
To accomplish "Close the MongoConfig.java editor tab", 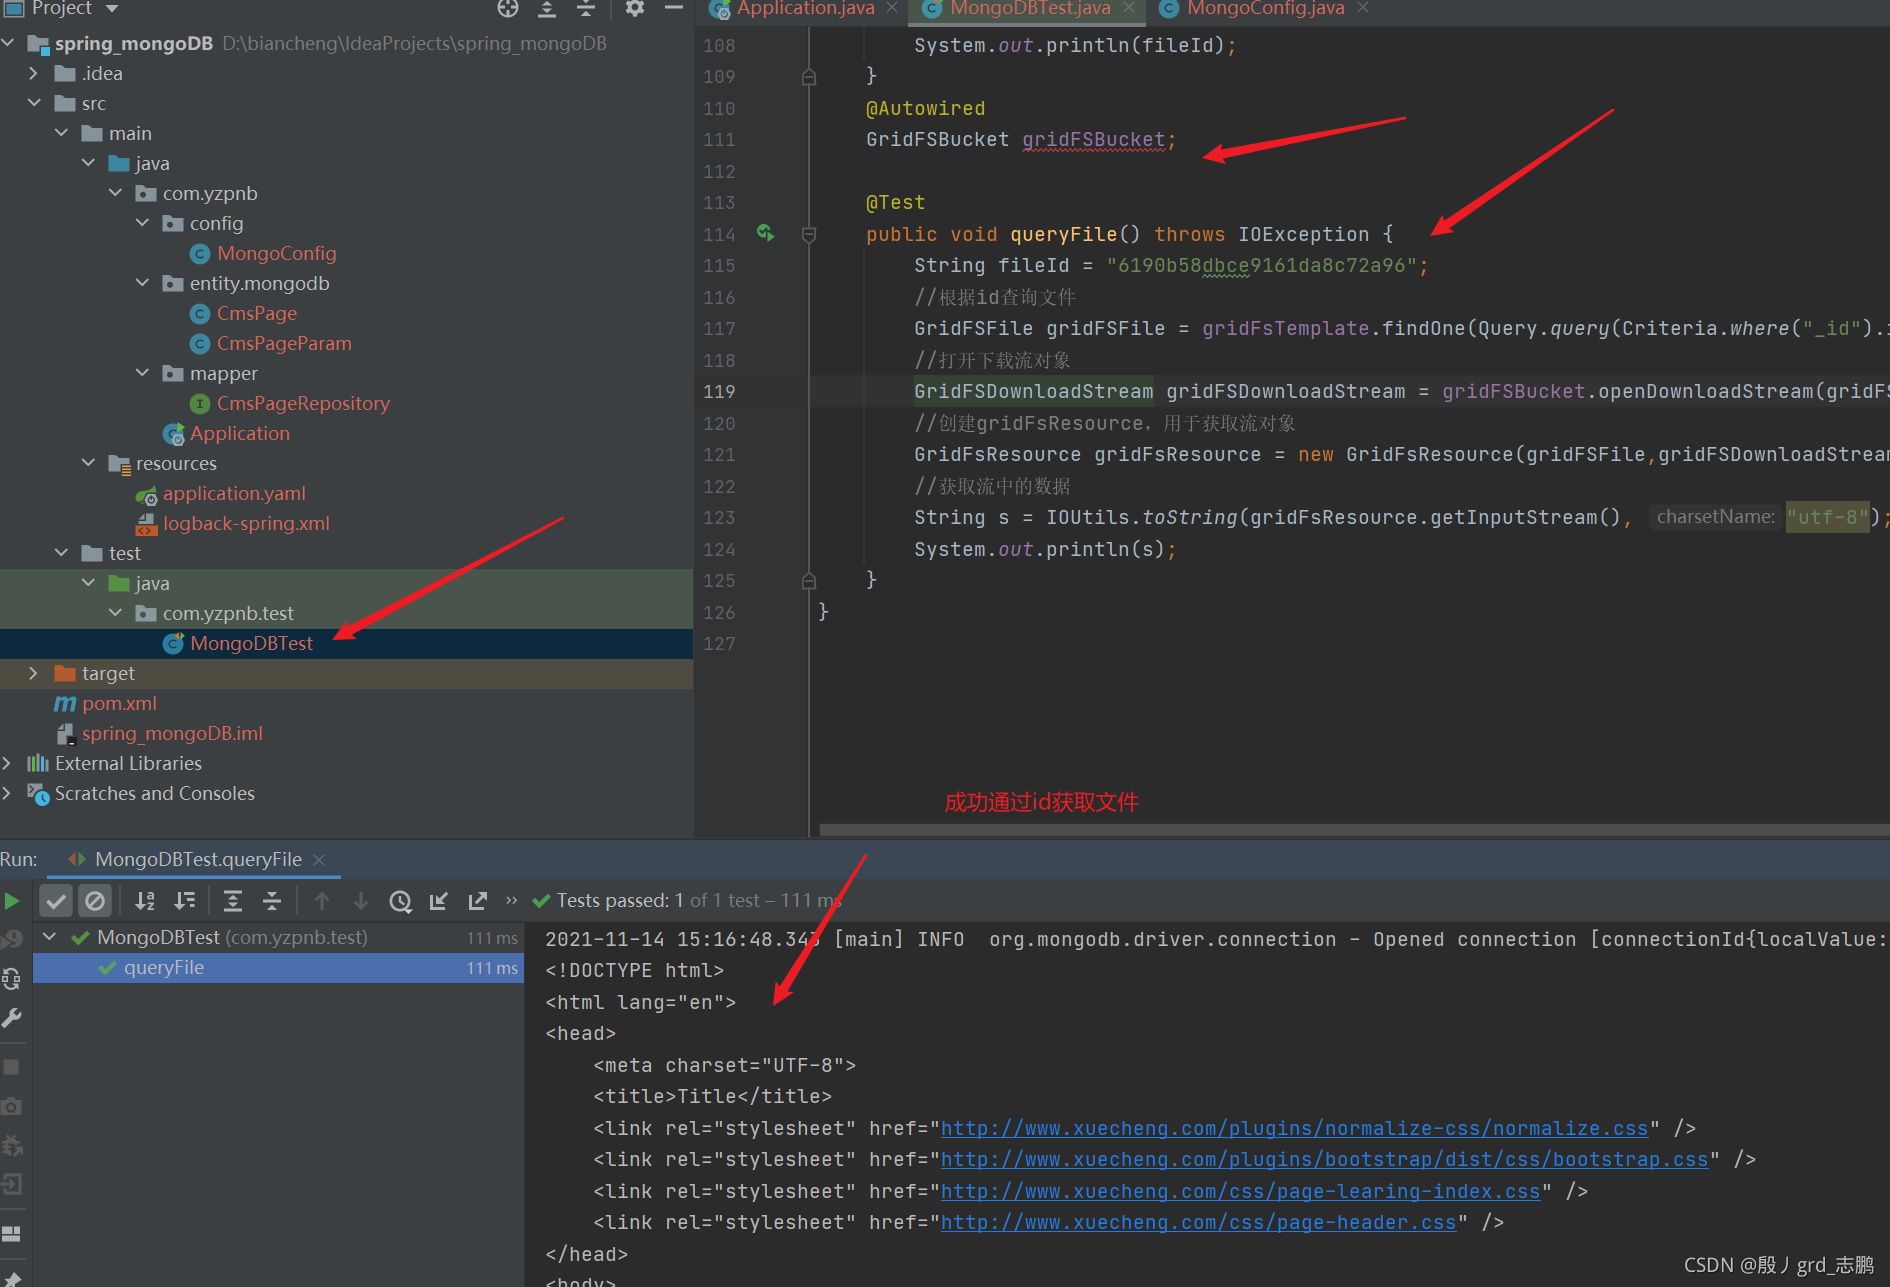I will pyautogui.click(x=1363, y=9).
